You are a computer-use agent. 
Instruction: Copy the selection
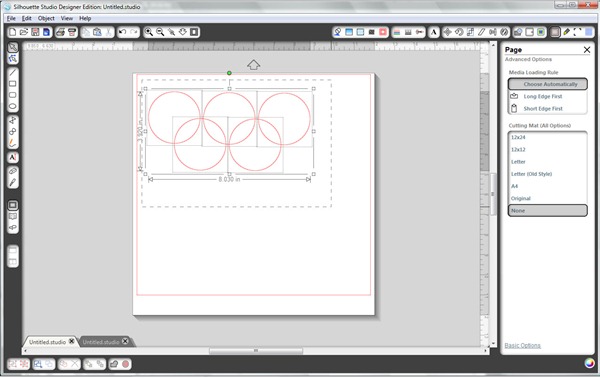click(x=86, y=32)
